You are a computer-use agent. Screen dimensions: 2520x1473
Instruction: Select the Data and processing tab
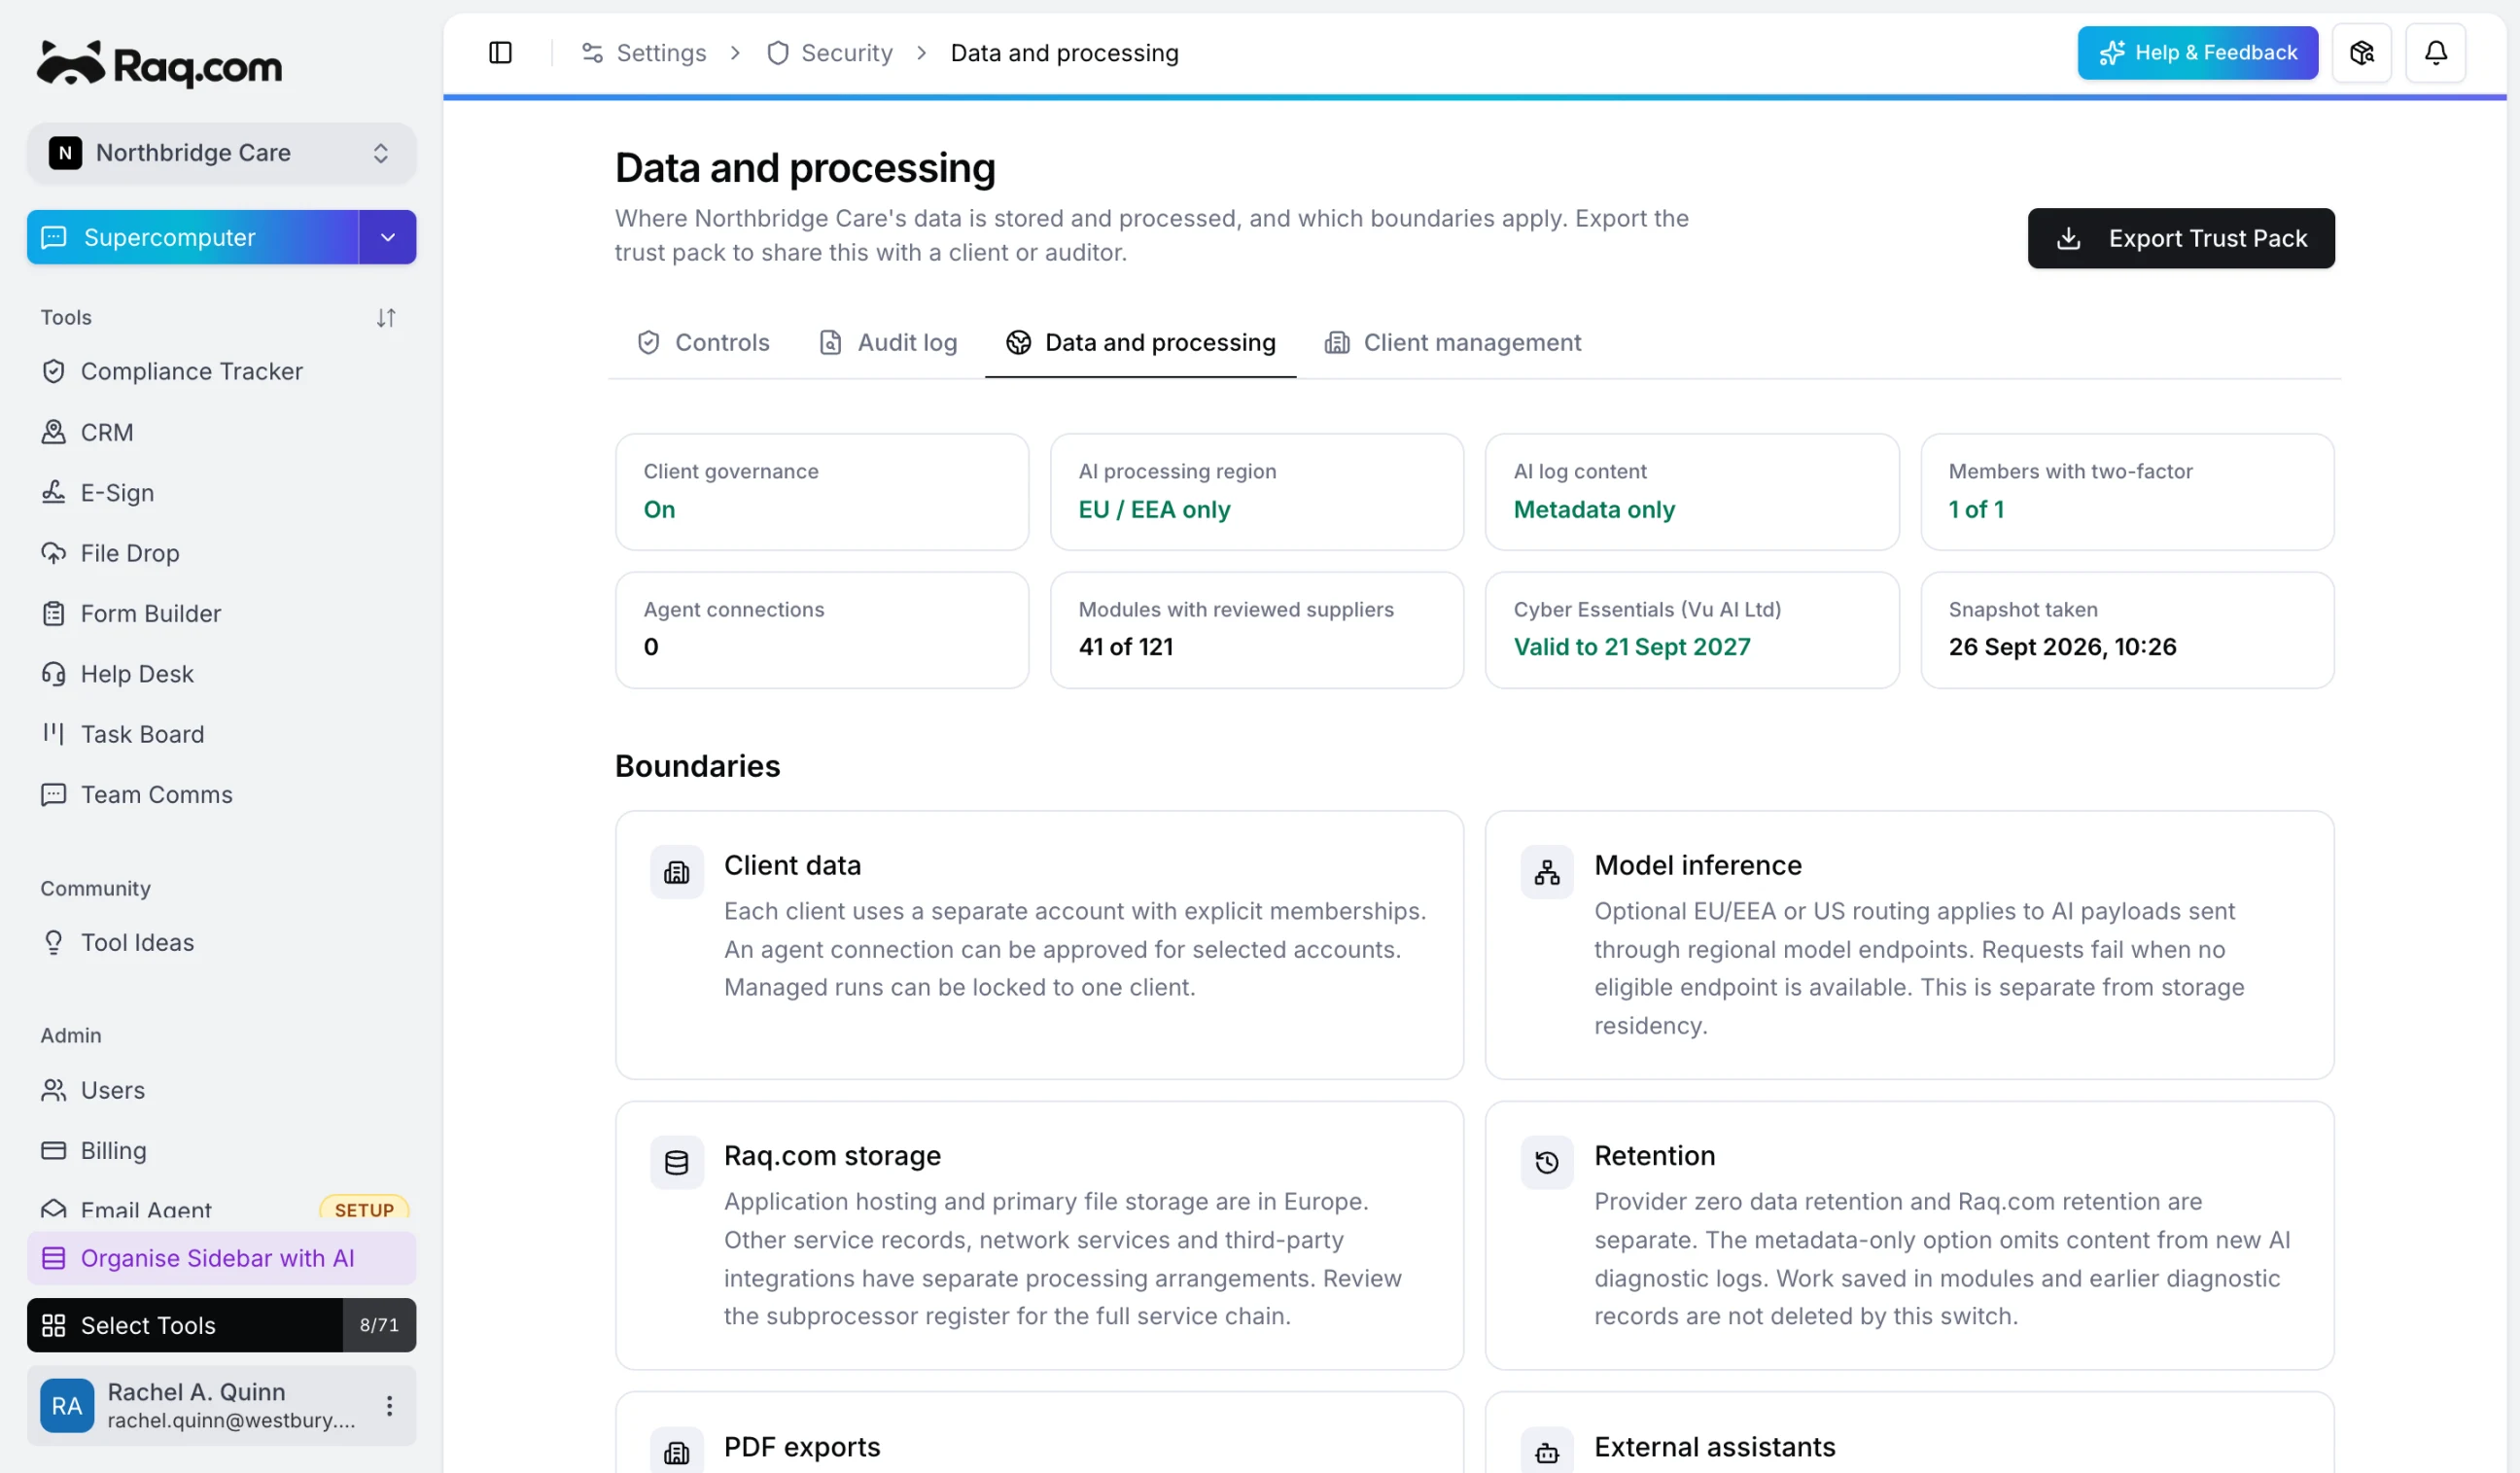pos(1141,342)
